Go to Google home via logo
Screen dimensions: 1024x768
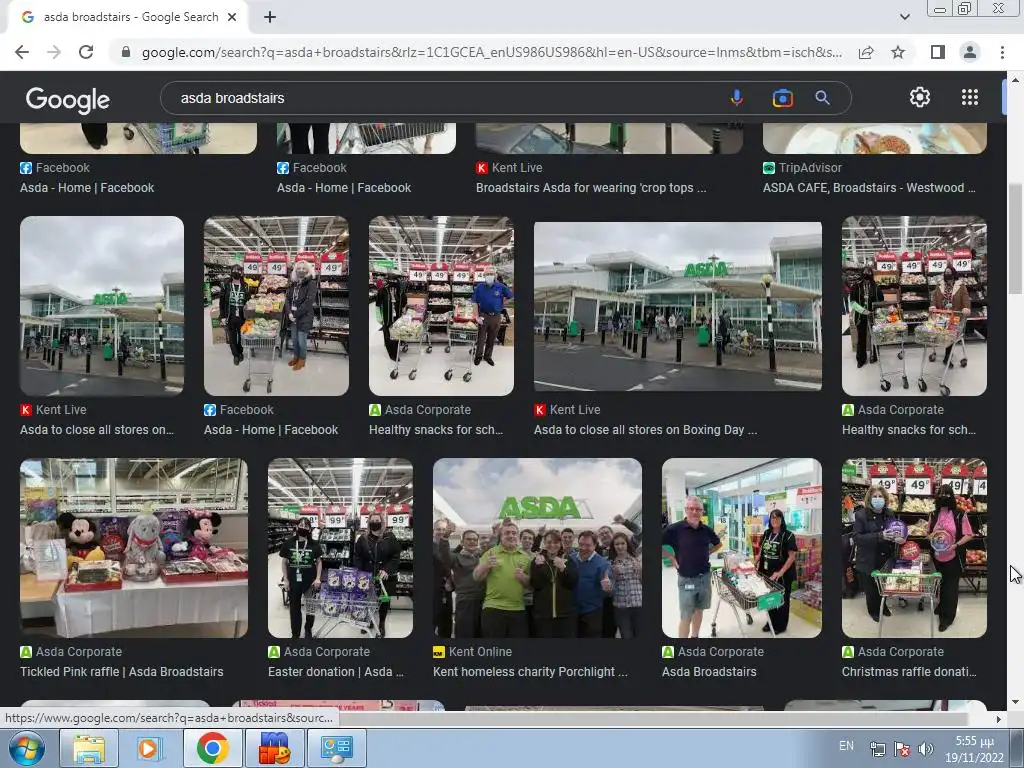click(68, 99)
